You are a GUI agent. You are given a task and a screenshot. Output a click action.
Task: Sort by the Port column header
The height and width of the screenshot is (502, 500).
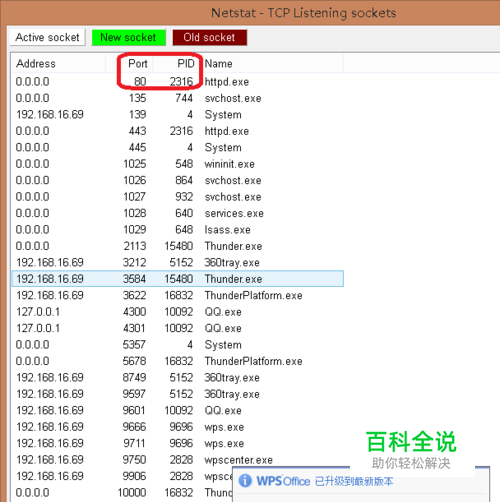(x=129, y=63)
